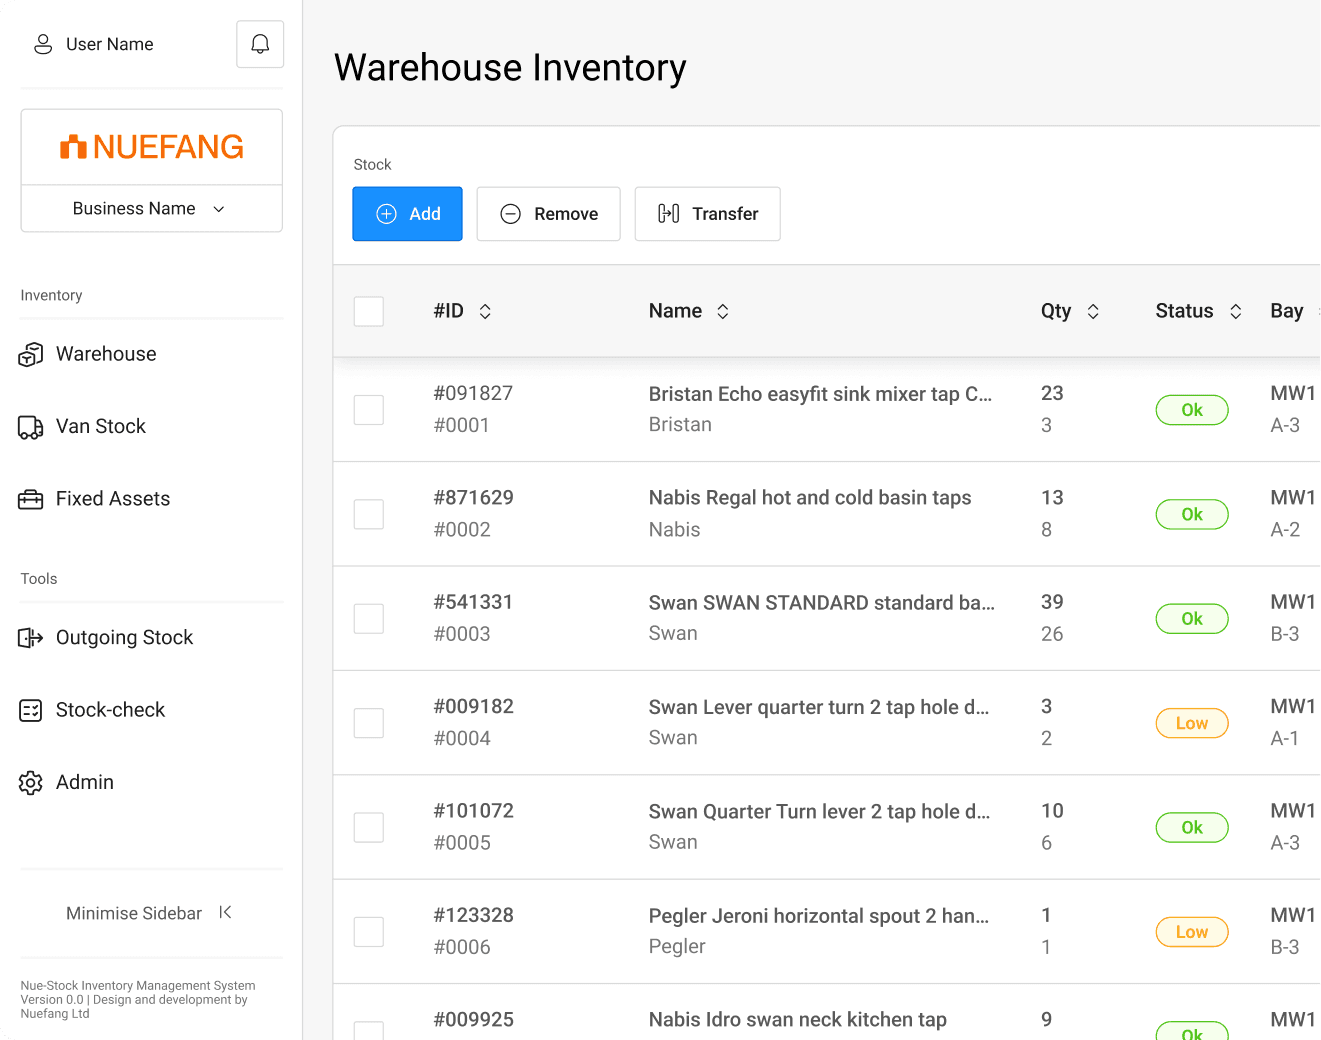Screen dimensions: 1321x1040
Task: Click the Low status badge for #009182
Action: pyautogui.click(x=1191, y=723)
